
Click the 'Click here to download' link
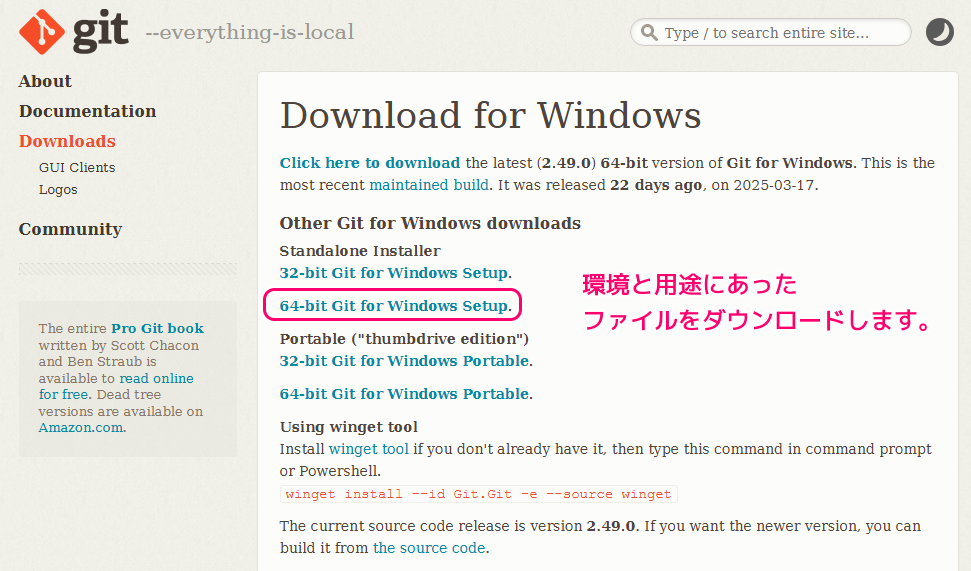(370, 163)
